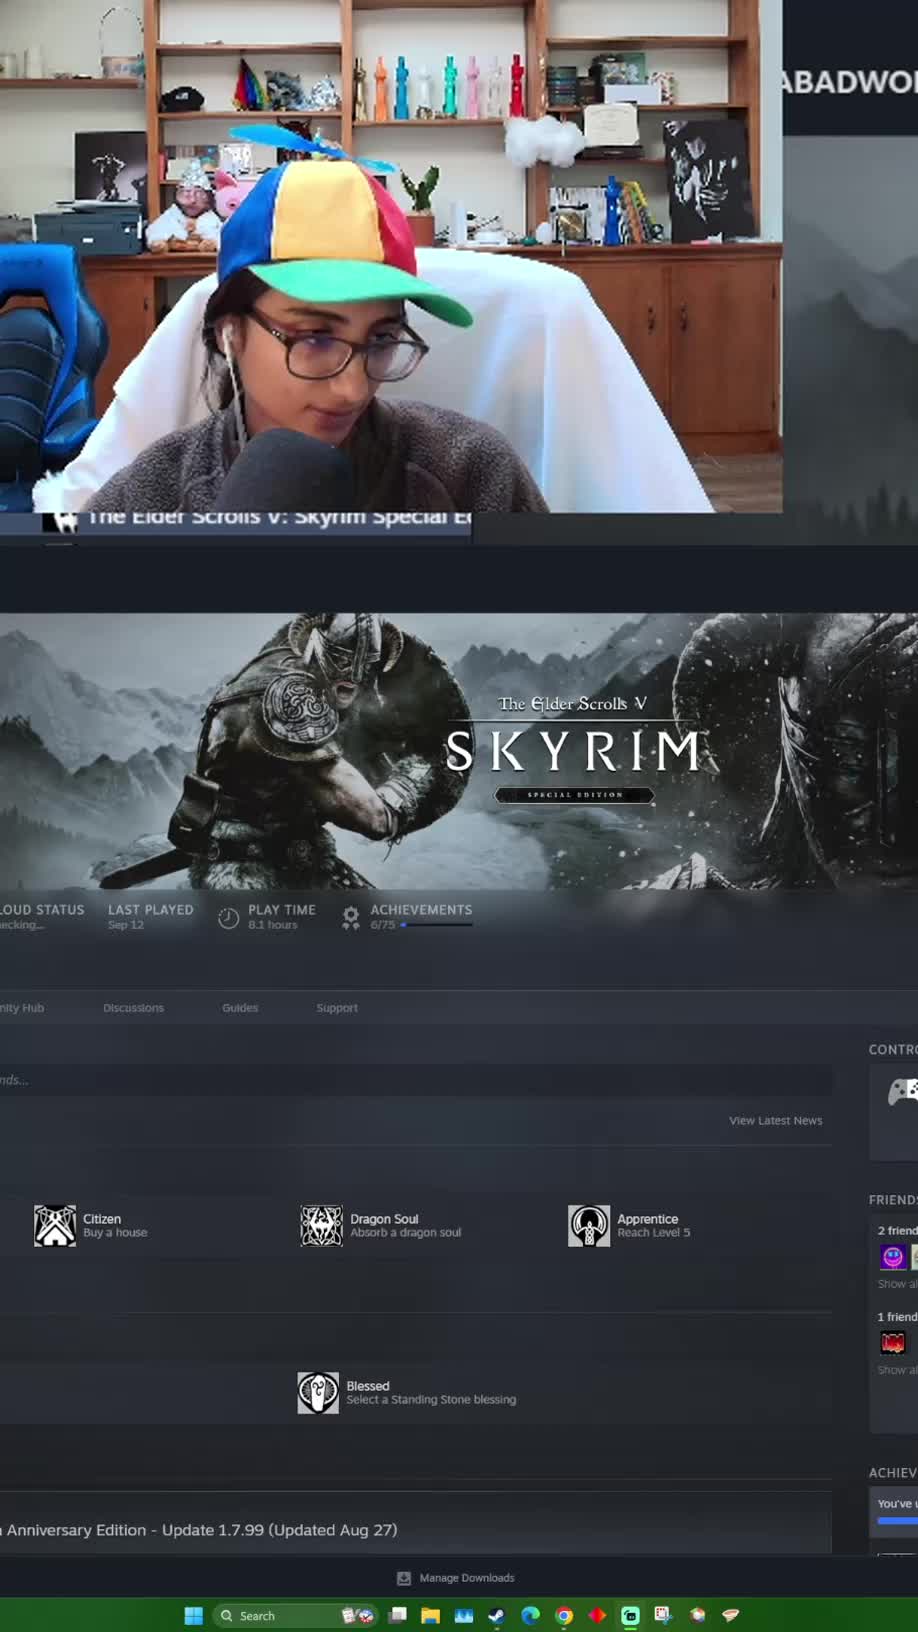This screenshot has width=918, height=1632.
Task: Click the Windows taskbar Search box
Action: (x=296, y=1616)
